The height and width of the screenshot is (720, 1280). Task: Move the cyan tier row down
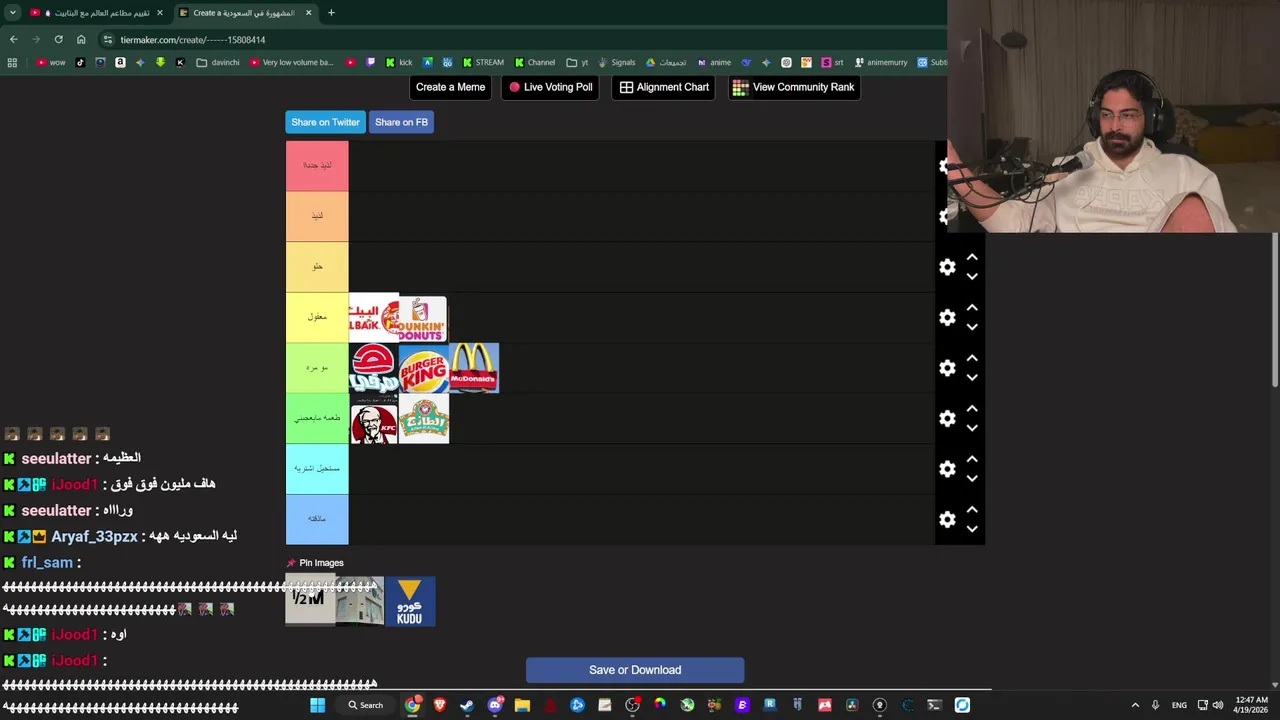tap(972, 479)
